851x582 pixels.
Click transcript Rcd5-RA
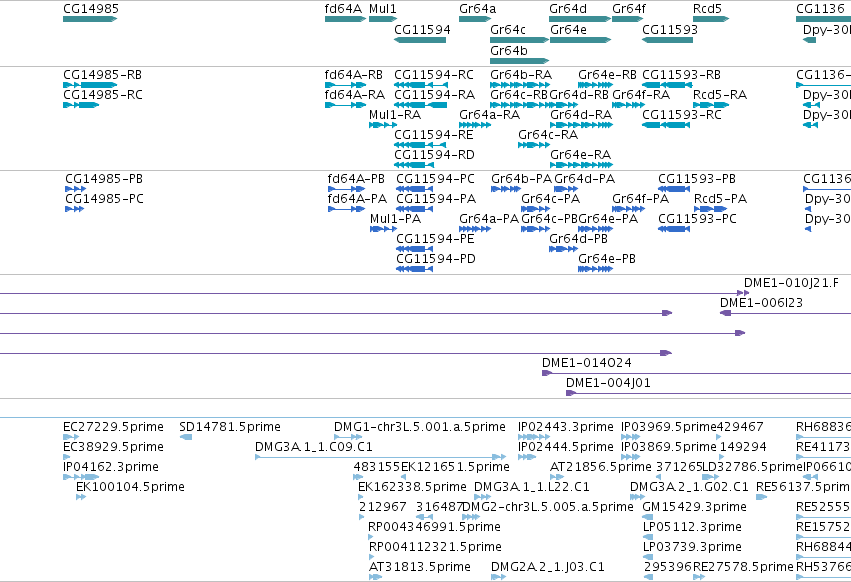[711, 105]
